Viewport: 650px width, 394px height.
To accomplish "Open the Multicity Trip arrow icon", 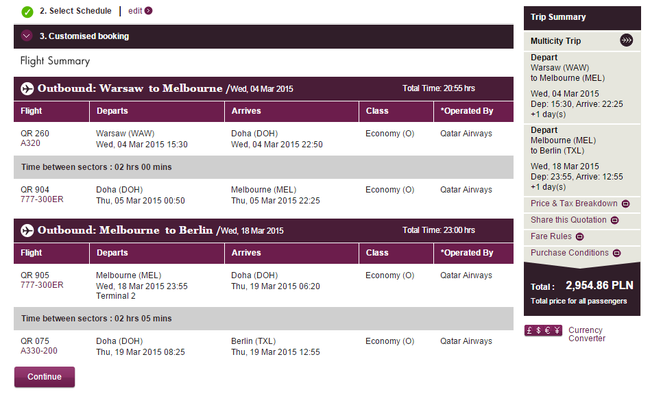I will (626, 40).
